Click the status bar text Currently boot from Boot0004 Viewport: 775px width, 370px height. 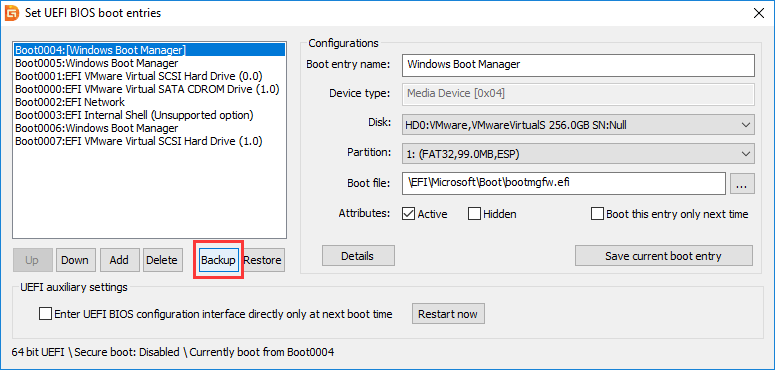[262, 352]
